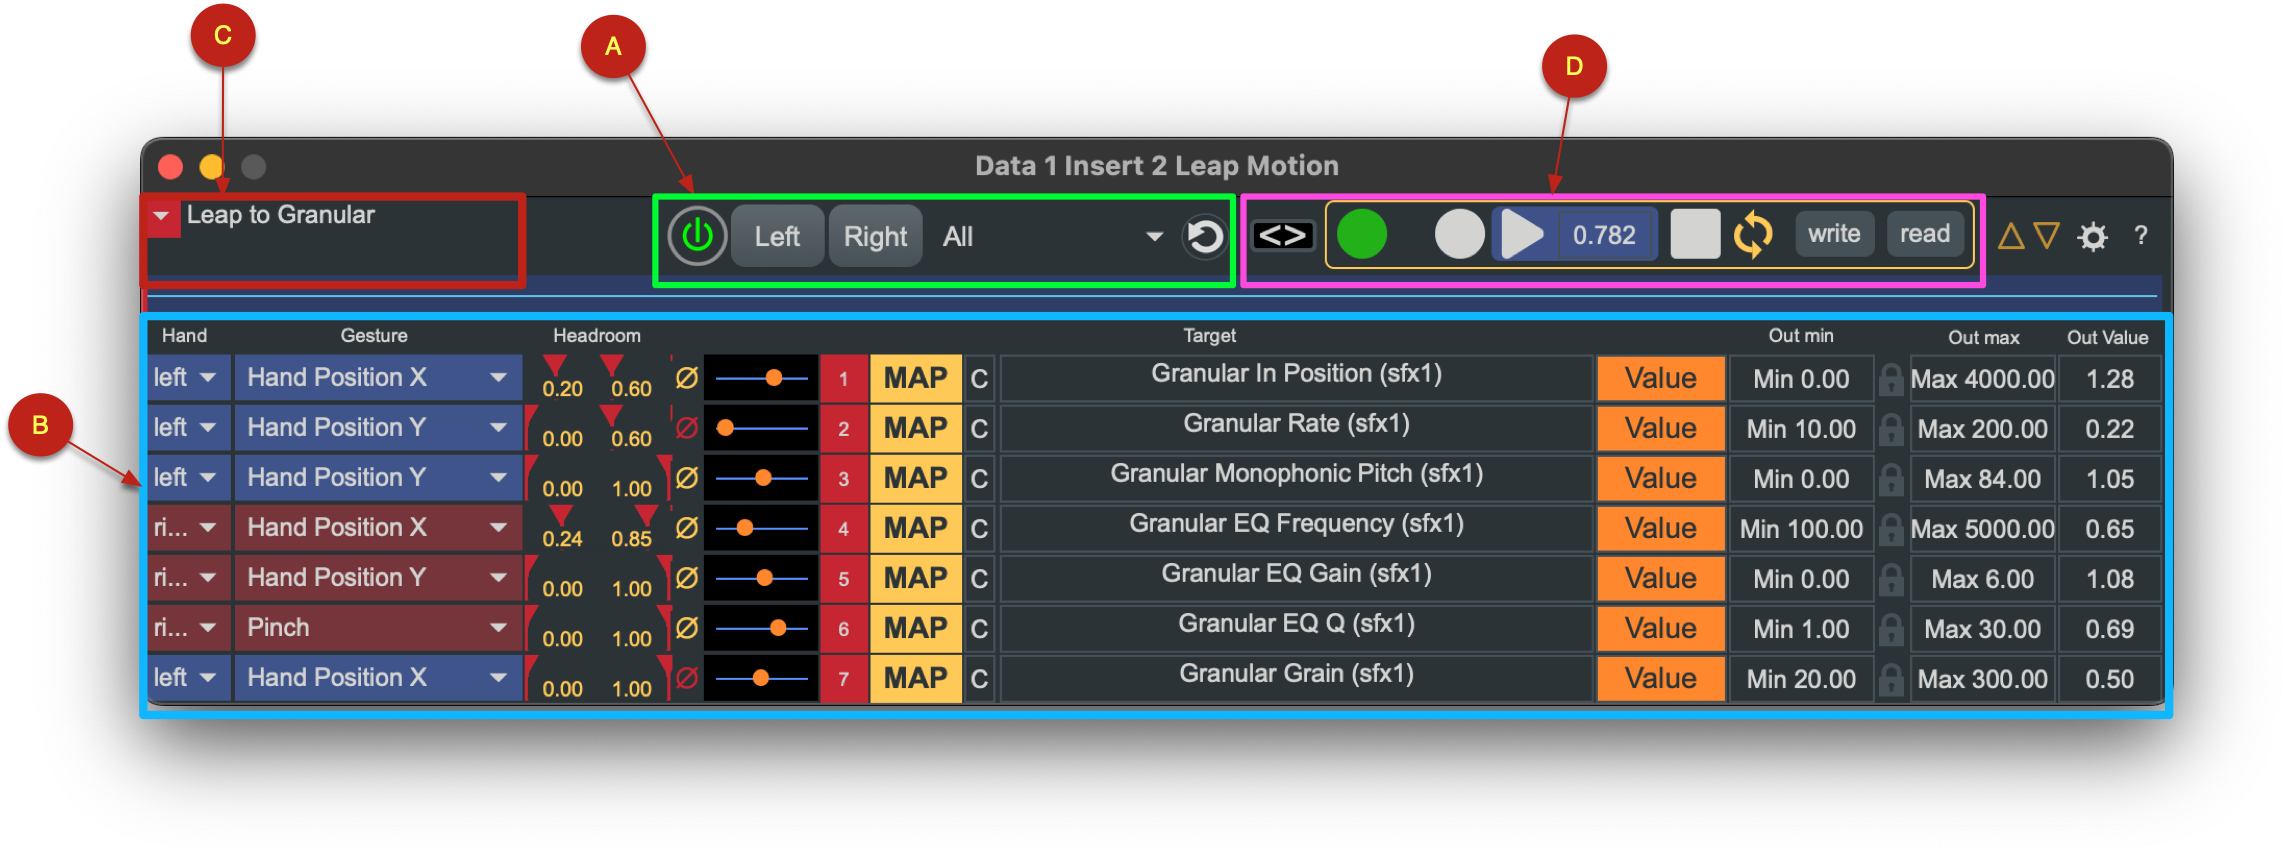2290x861 pixels.
Task: Open the hand dropdown in row 1
Action: pyautogui.click(x=188, y=378)
